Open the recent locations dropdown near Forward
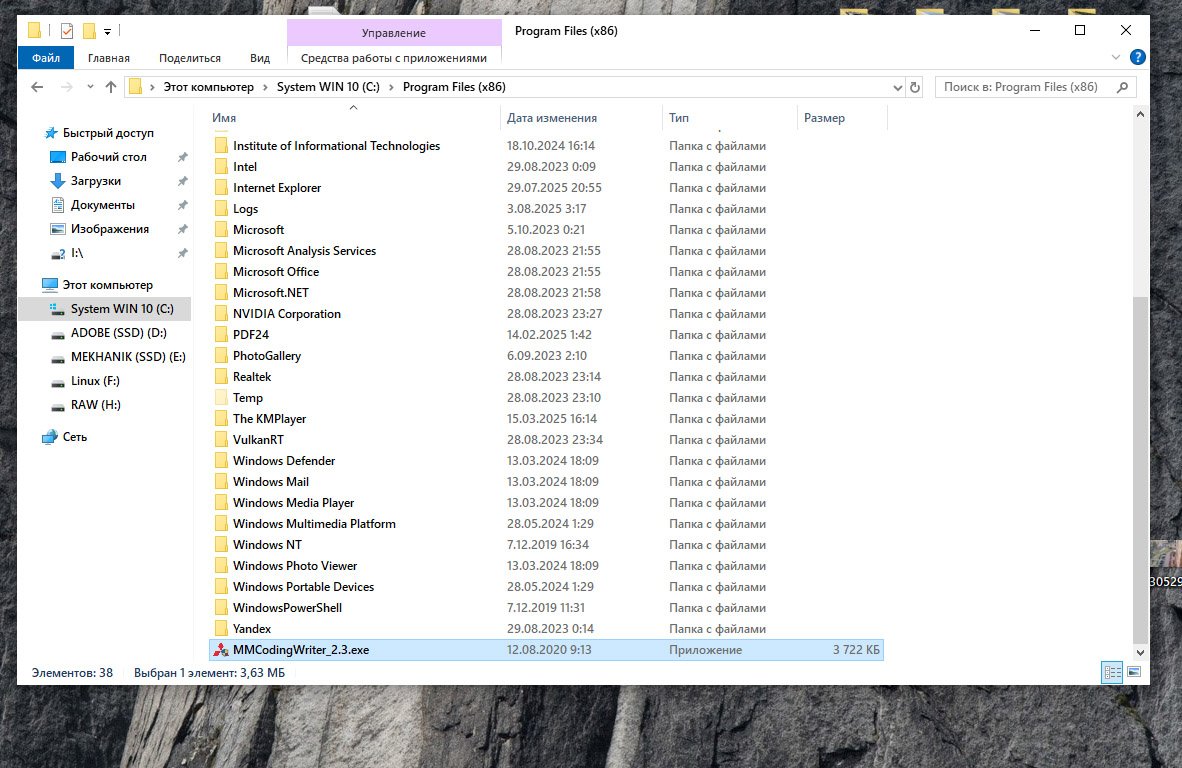The height and width of the screenshot is (768, 1182). point(90,87)
